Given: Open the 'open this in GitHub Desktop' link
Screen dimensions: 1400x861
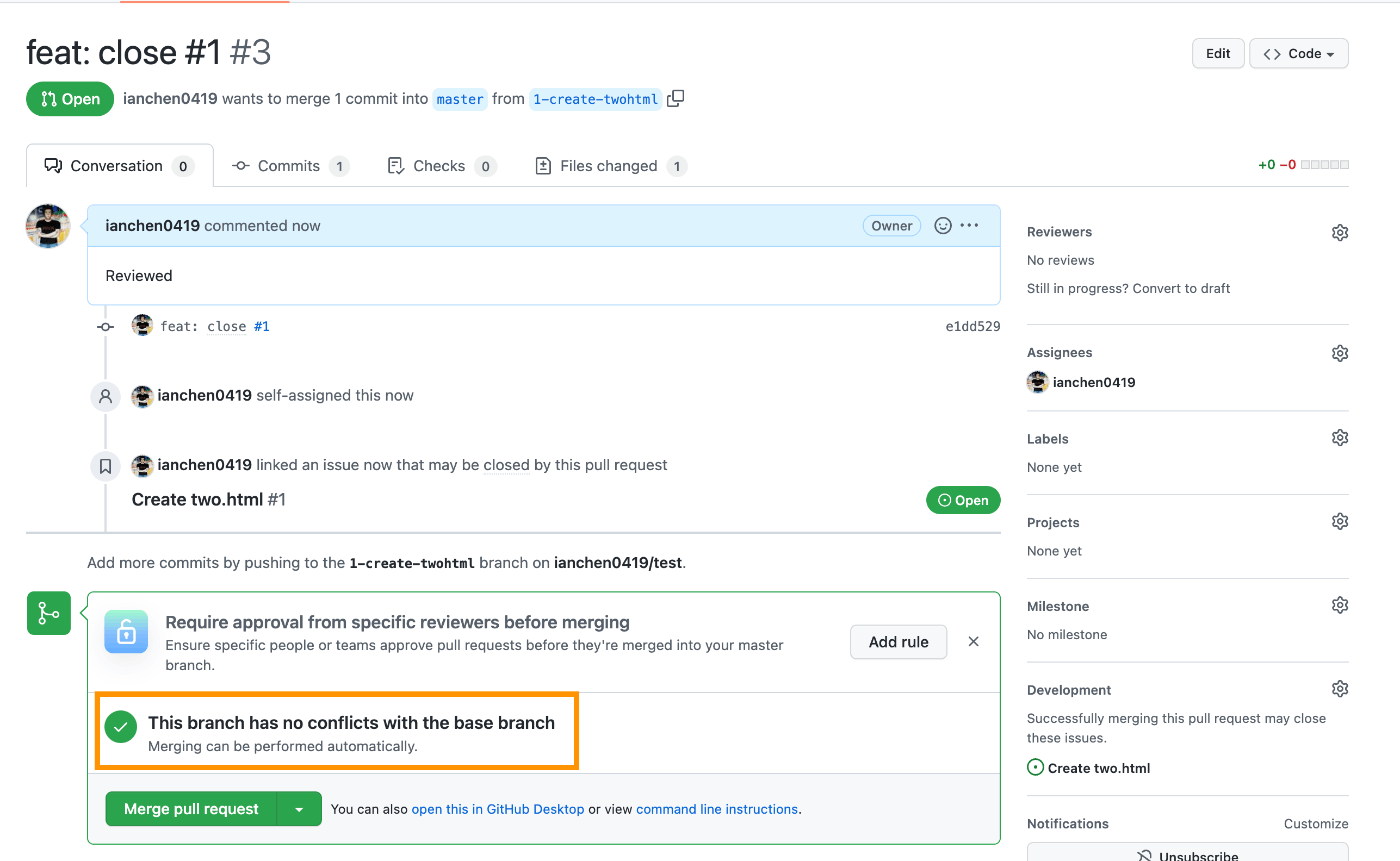Looking at the screenshot, I should click(498, 809).
